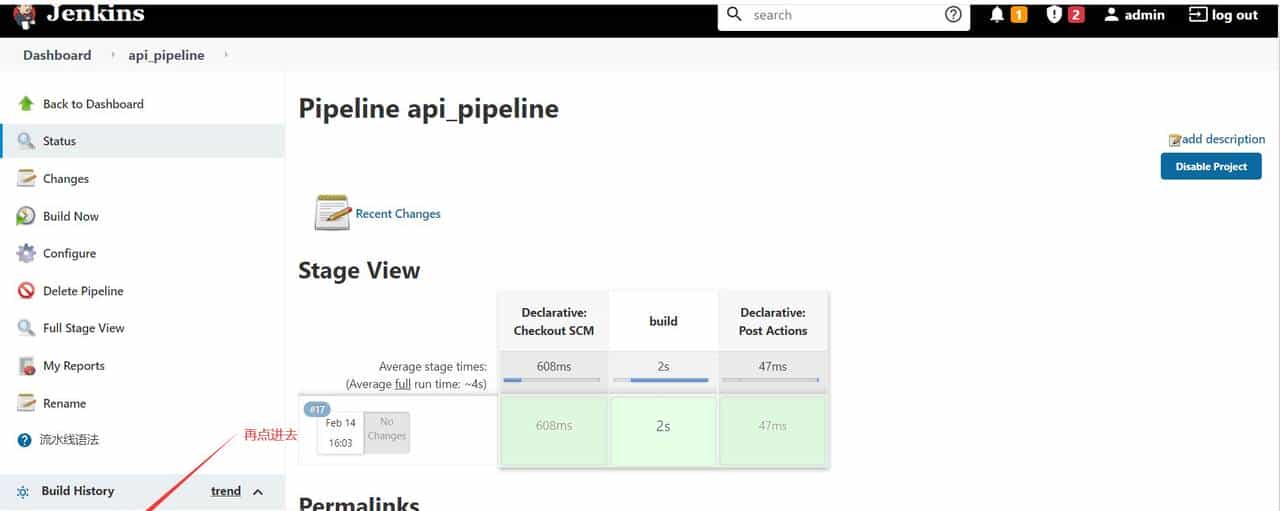Screen dimensions: 1280x511
Task: Click the search magnifier icon
Action: (734, 15)
